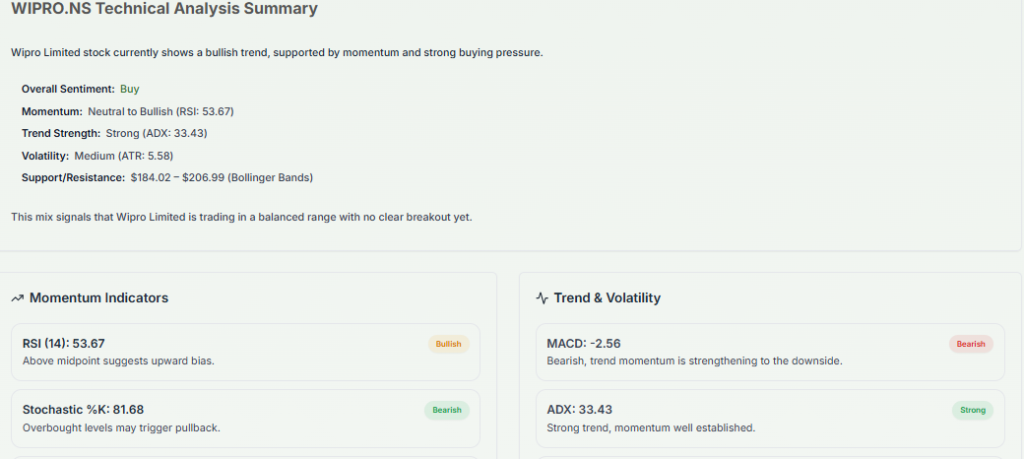This screenshot has height=459, width=1024.
Task: Click the red Bearish badge on MACD card
Action: 970,344
